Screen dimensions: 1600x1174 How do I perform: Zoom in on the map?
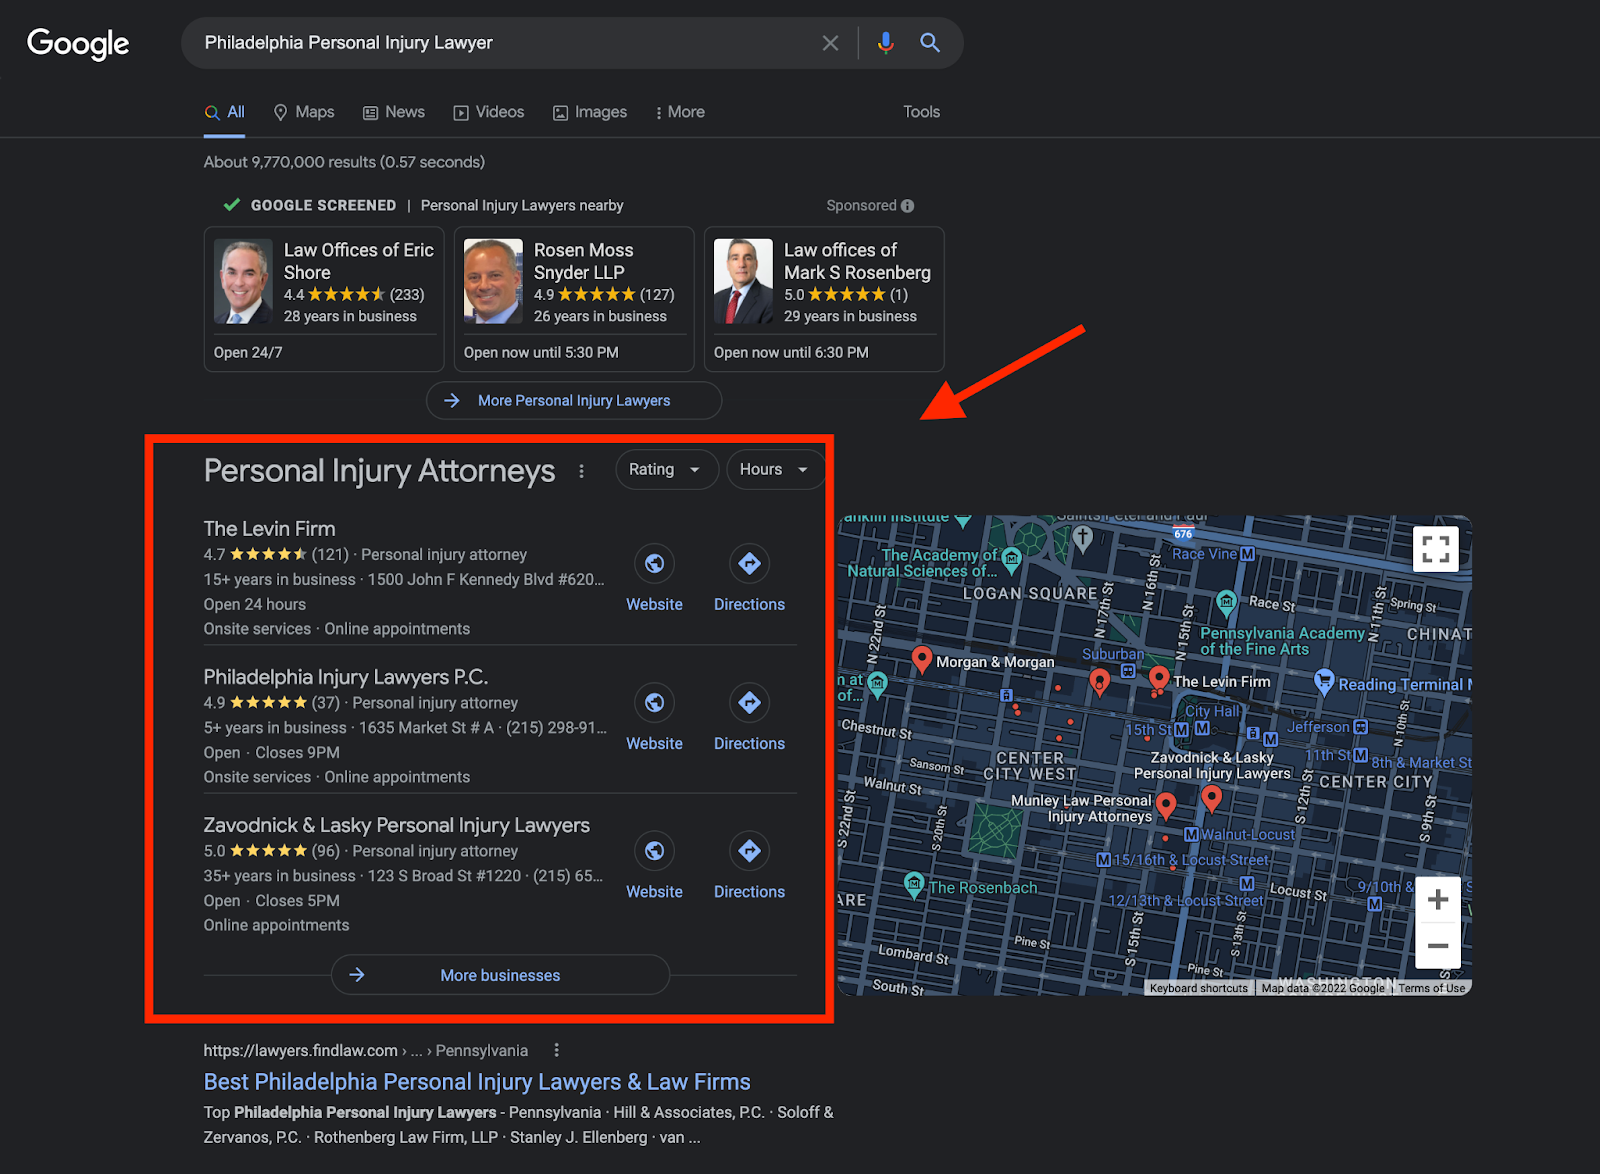tap(1438, 900)
